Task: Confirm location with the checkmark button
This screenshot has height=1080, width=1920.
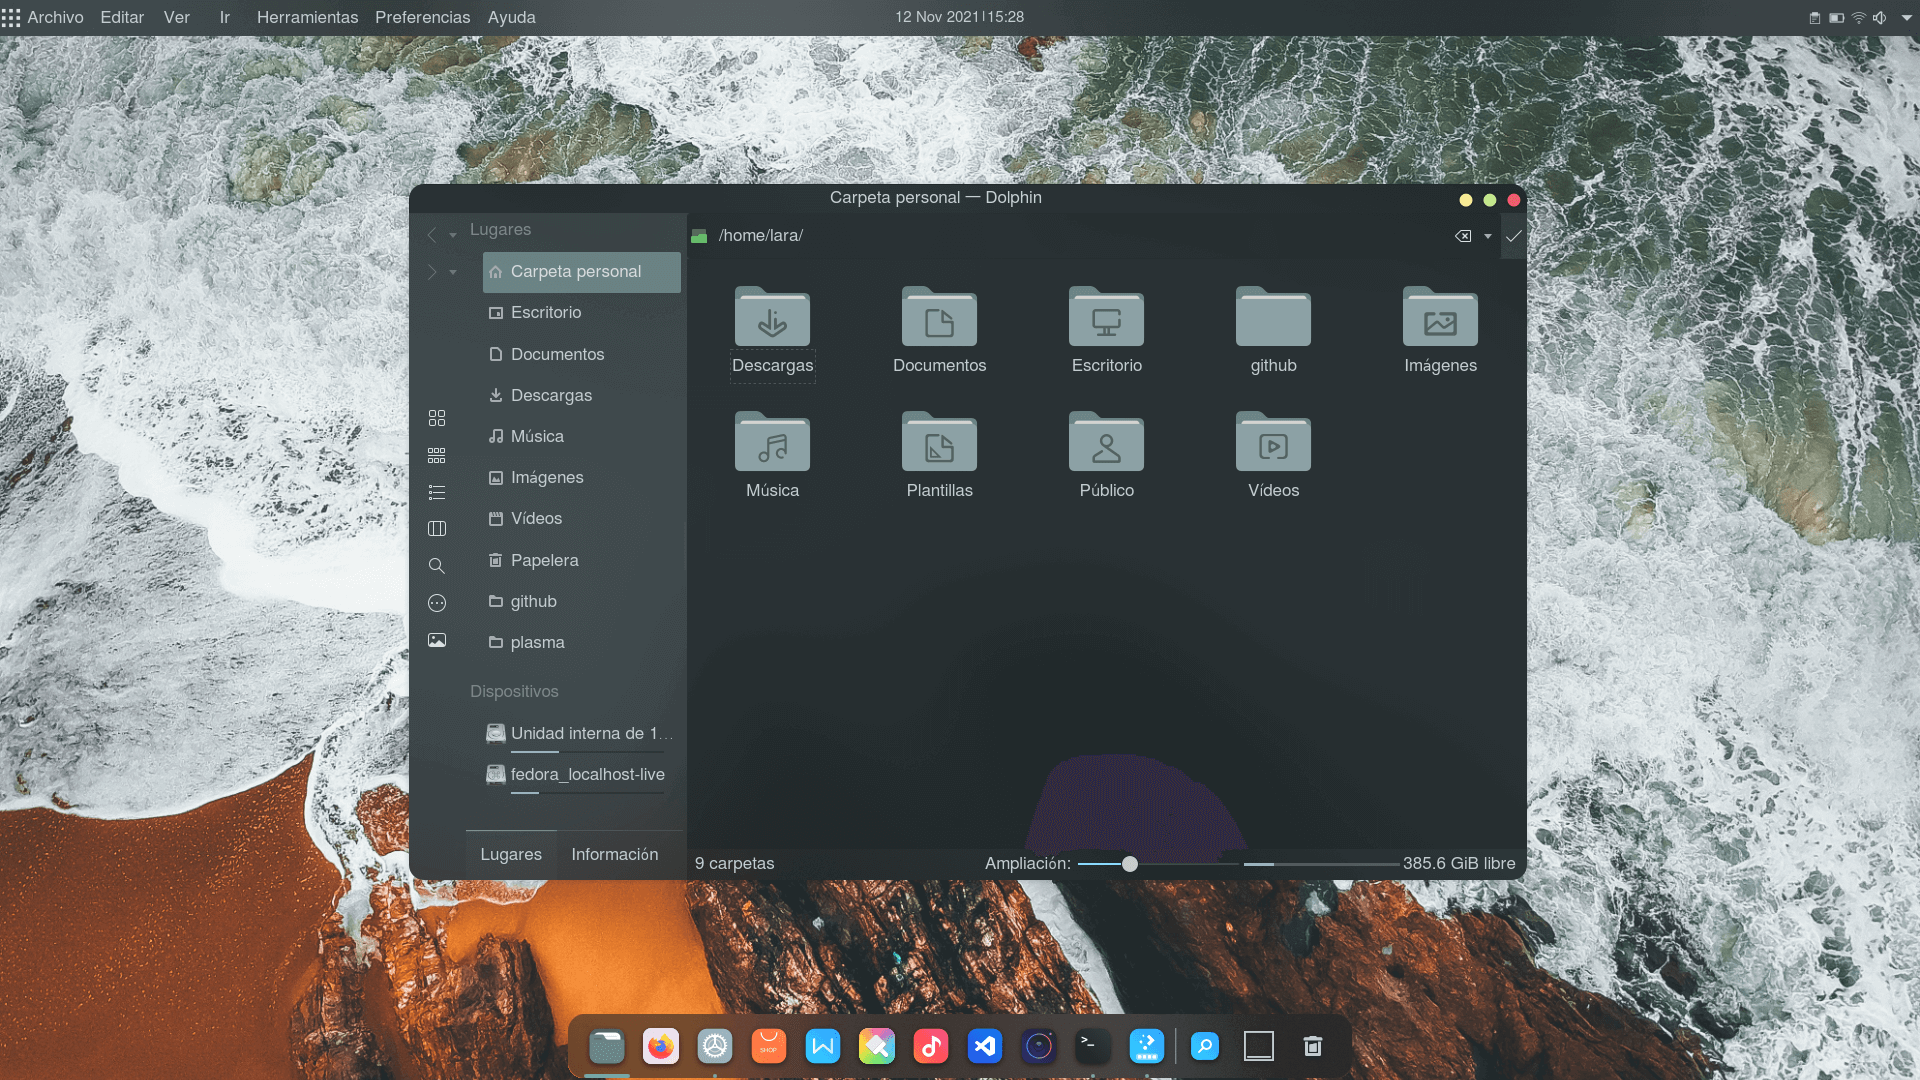Action: coord(1513,236)
